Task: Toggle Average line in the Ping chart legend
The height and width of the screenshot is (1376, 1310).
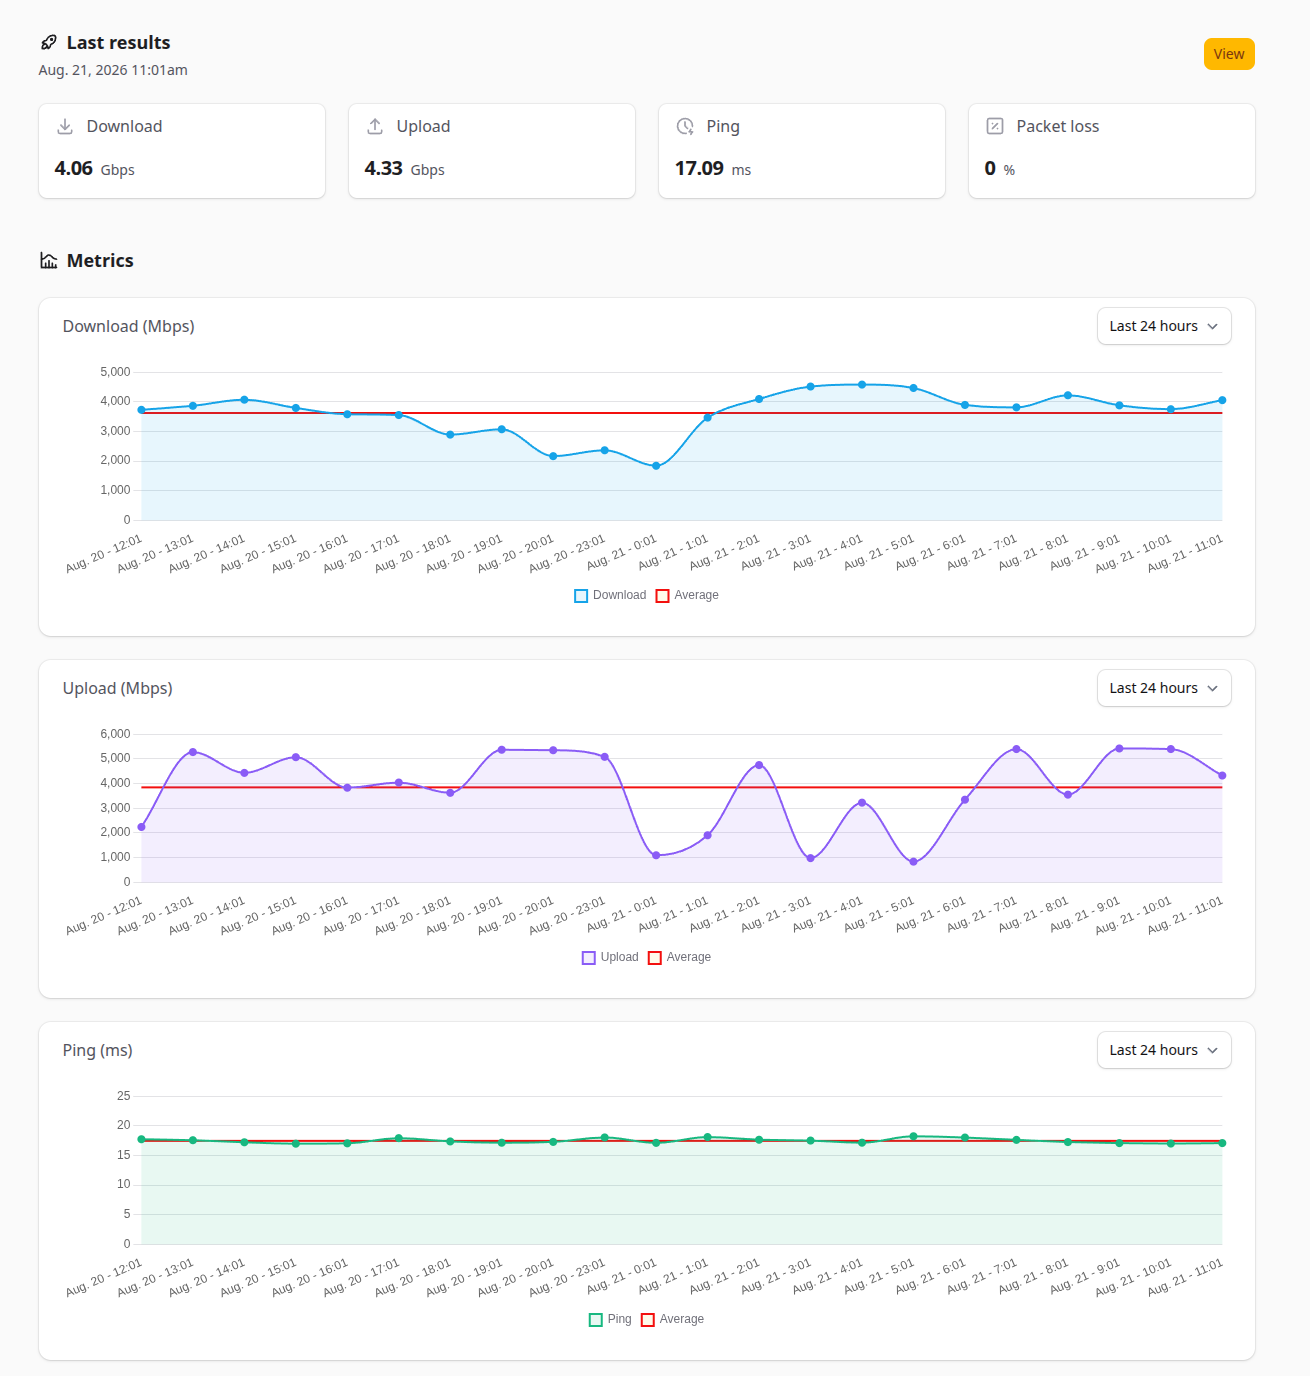Action: (x=672, y=1319)
